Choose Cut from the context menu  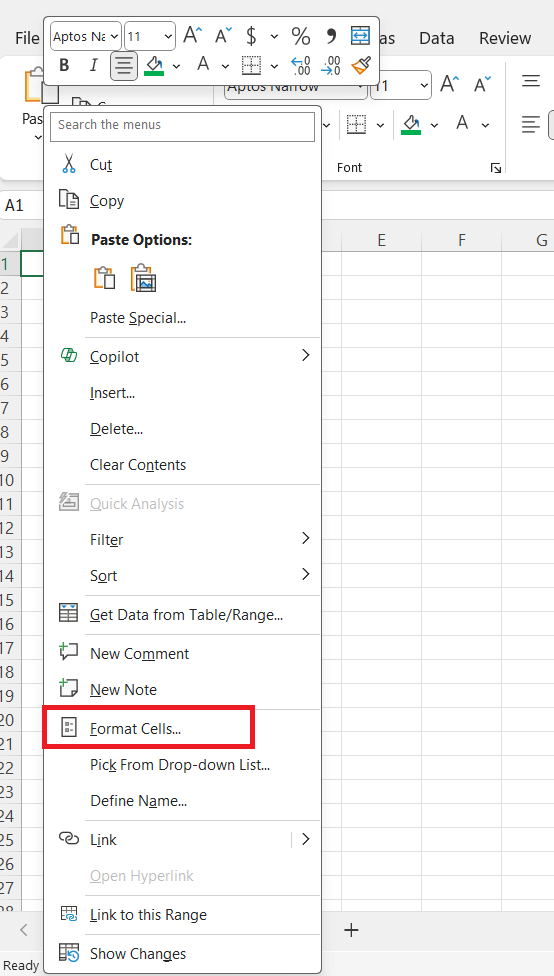[182, 165]
